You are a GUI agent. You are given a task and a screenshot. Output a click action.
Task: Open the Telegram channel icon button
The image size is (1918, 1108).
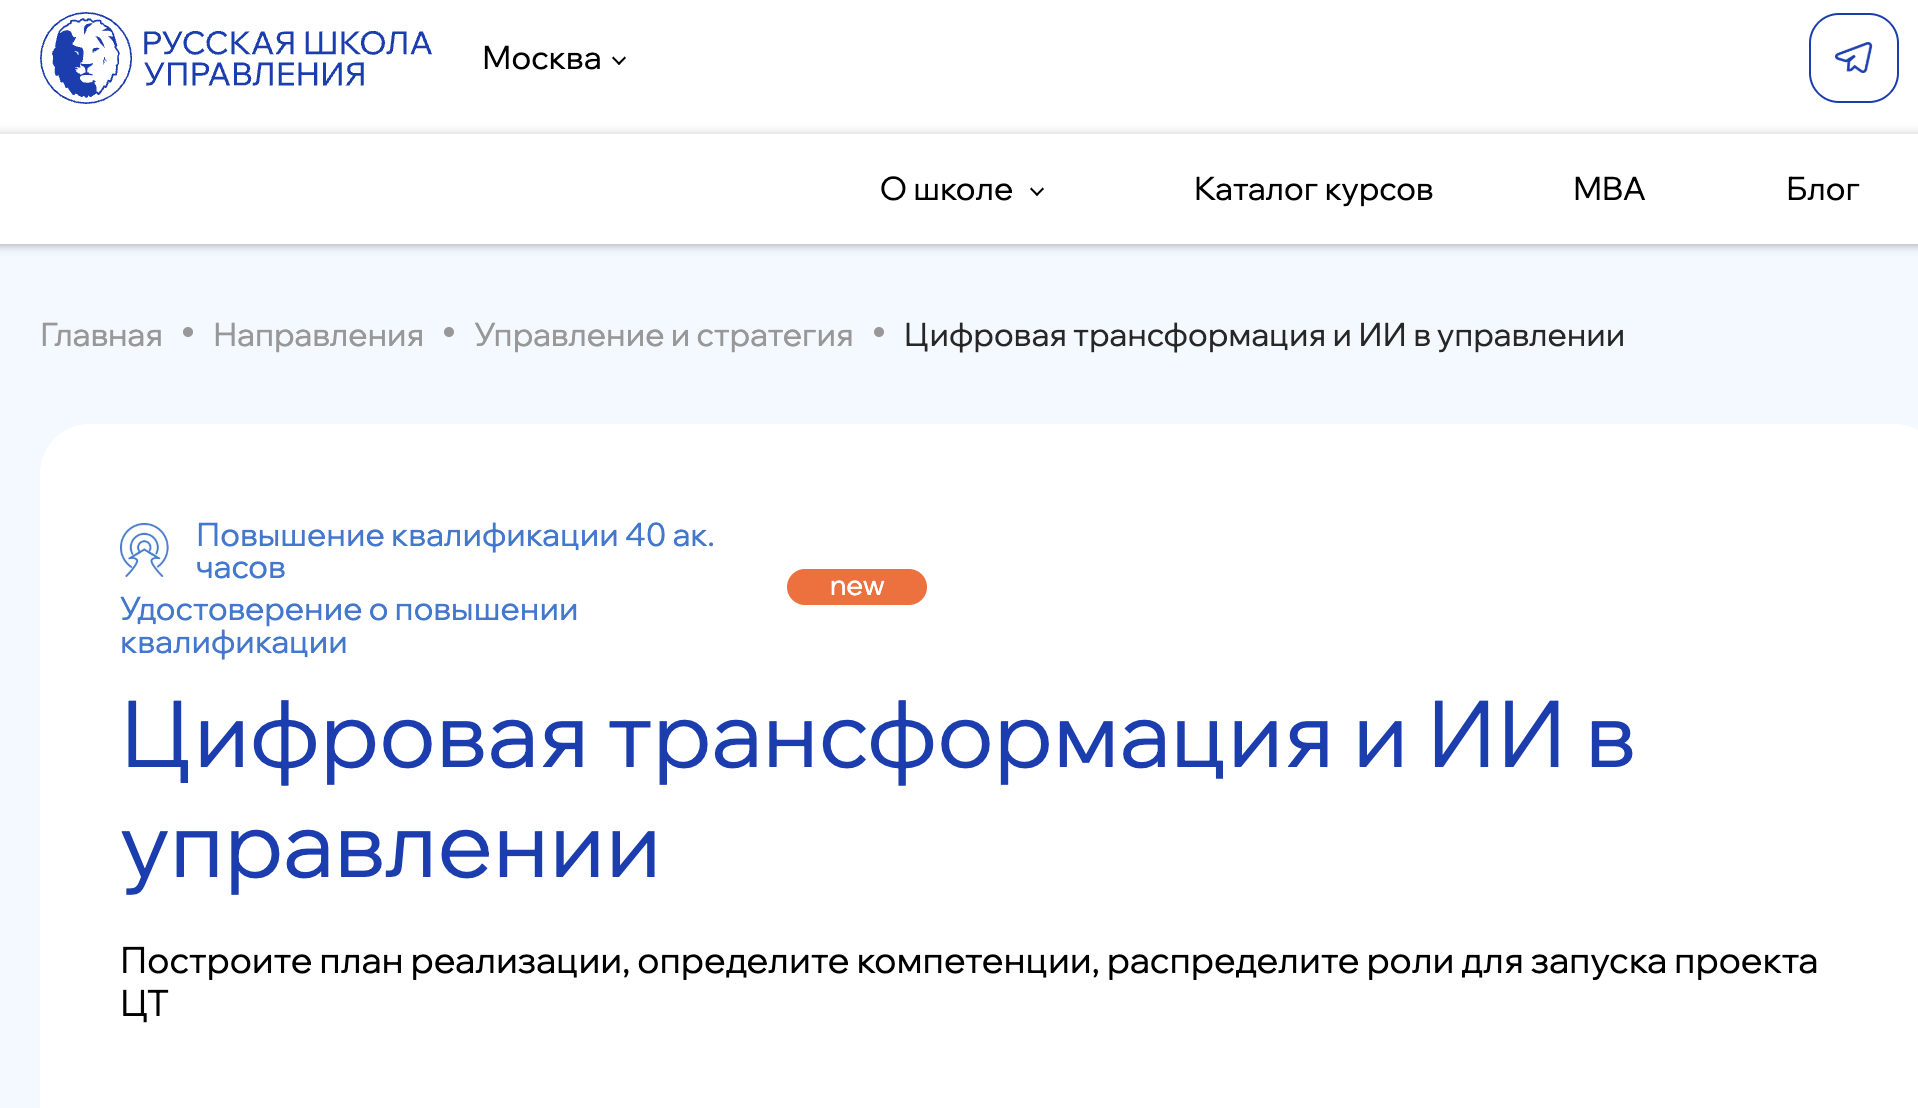click(x=1853, y=58)
